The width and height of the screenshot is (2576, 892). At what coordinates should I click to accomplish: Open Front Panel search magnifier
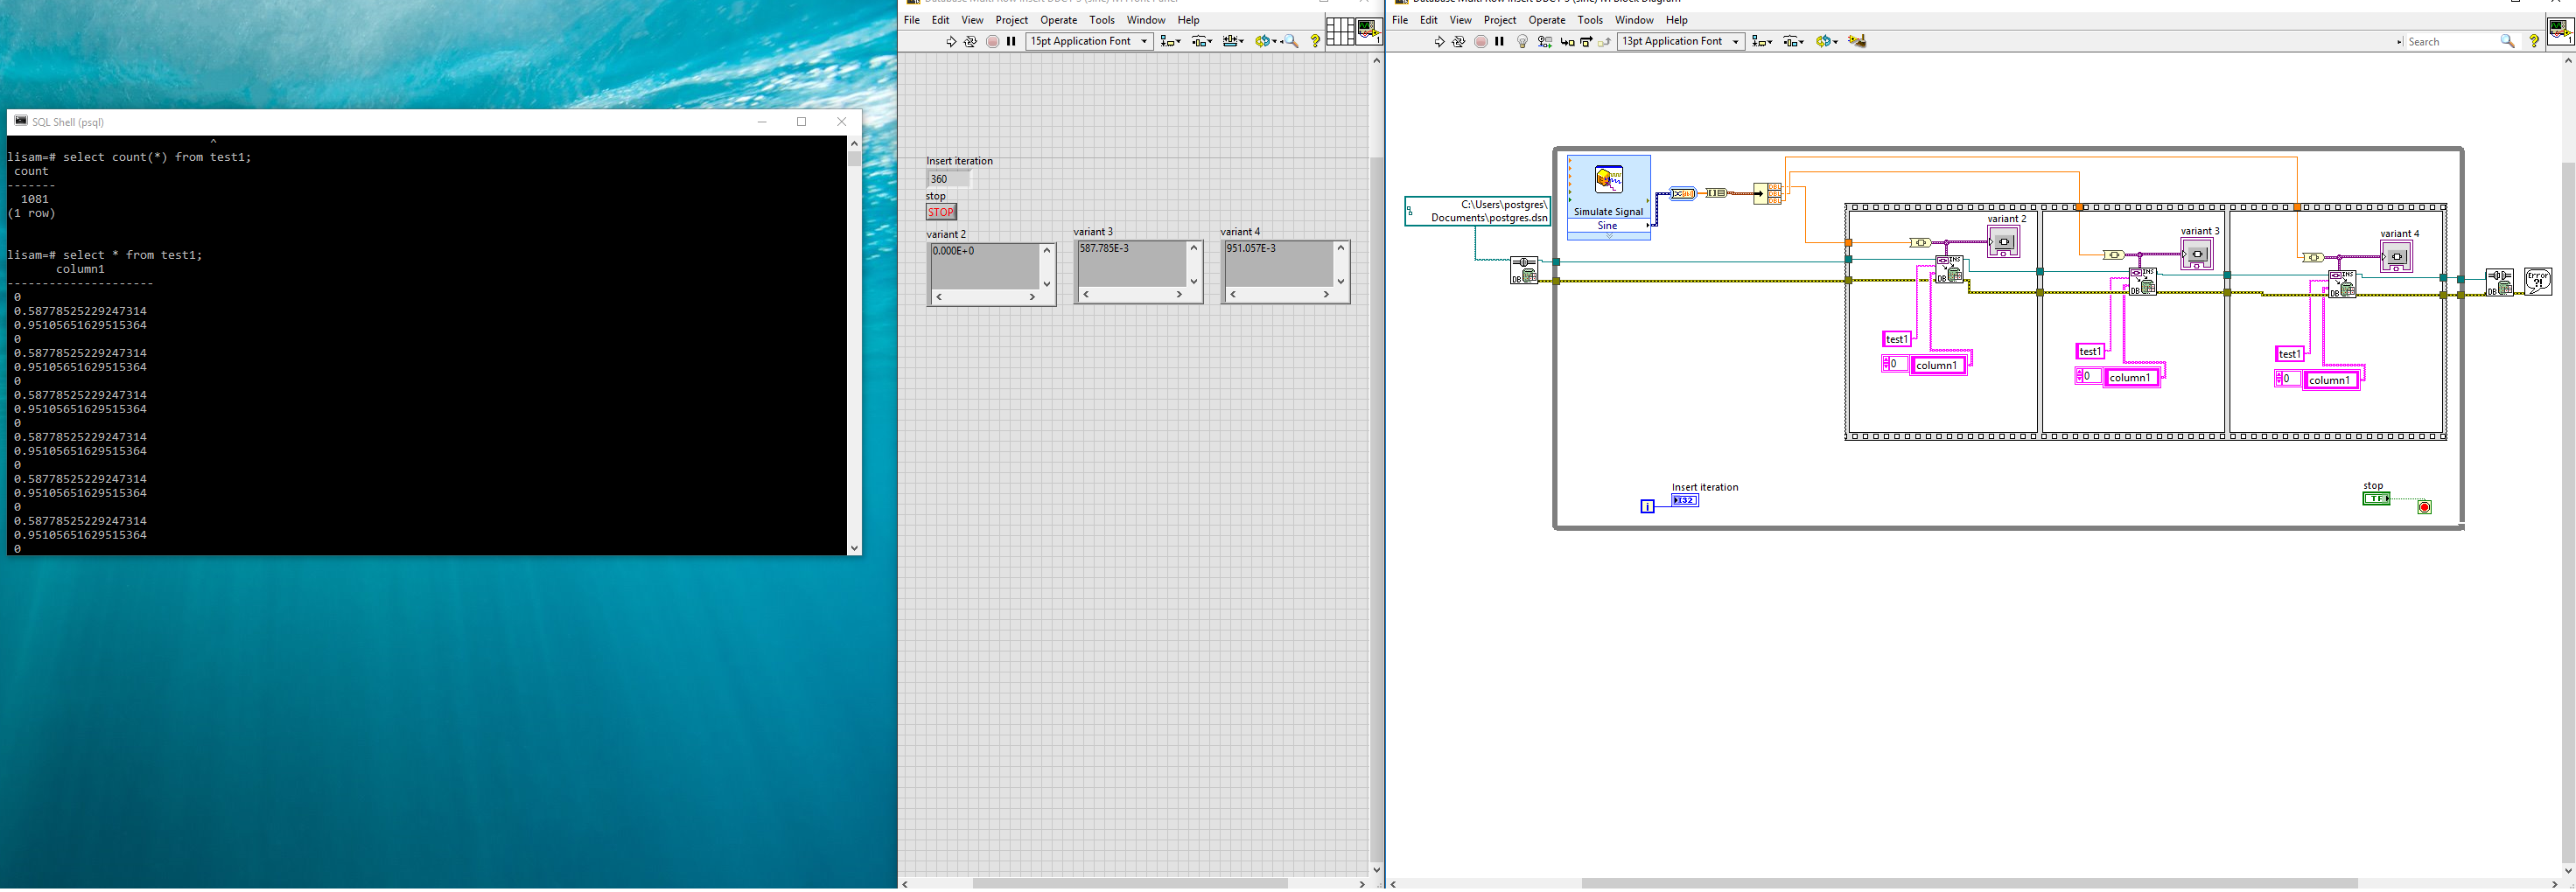point(1291,41)
